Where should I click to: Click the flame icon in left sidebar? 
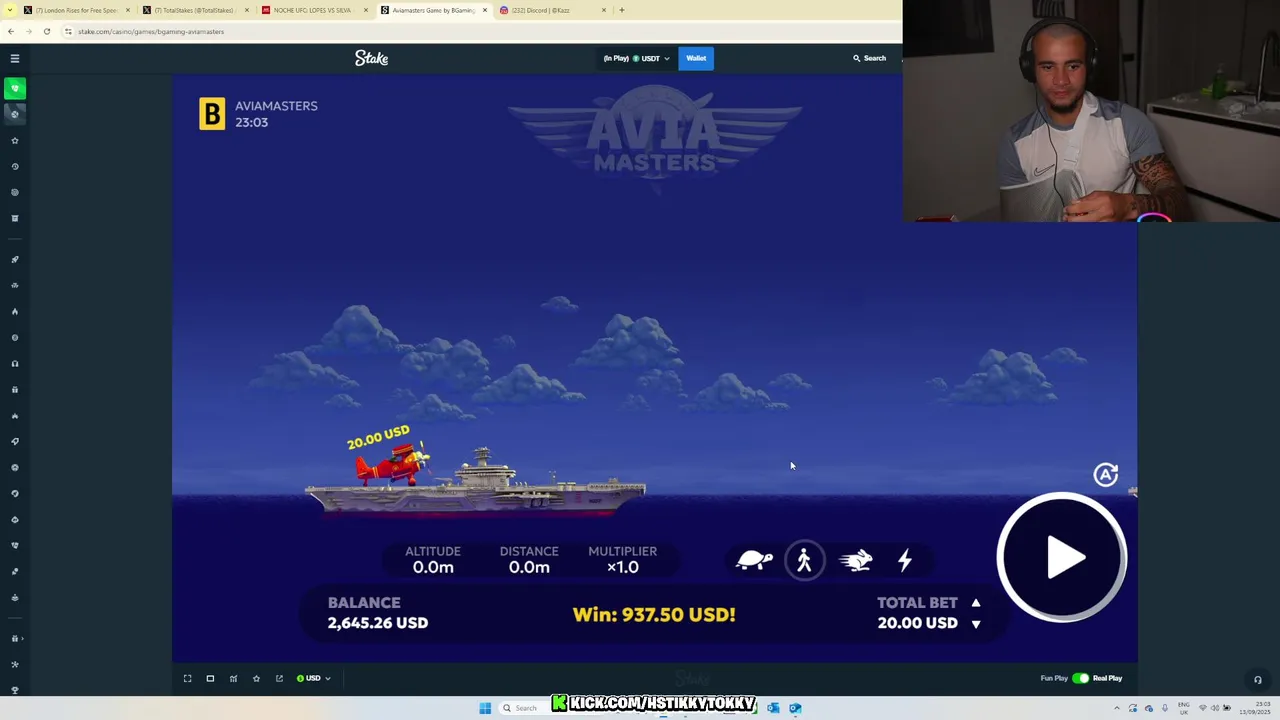(14, 311)
